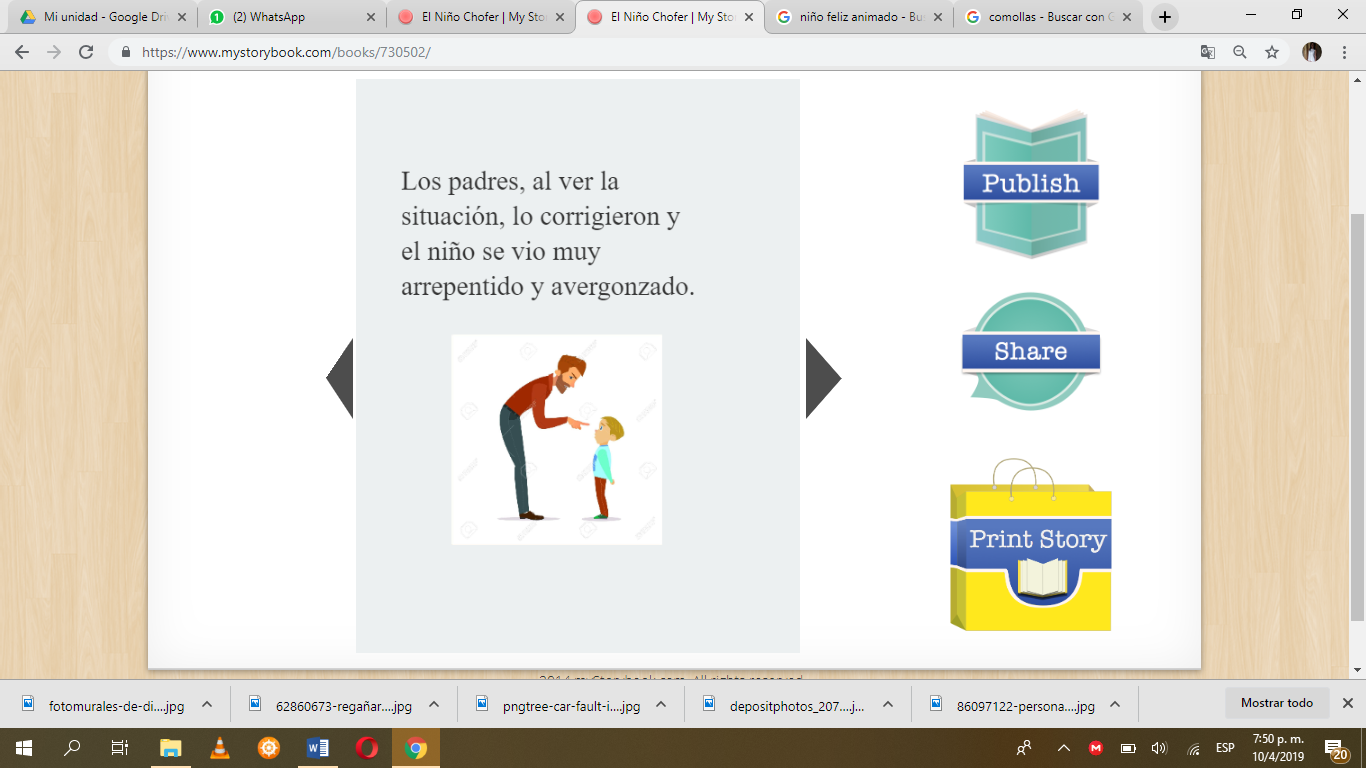Open Microsoft Word from the taskbar
Viewport: 1366px width, 768px height.
pyautogui.click(x=318, y=748)
